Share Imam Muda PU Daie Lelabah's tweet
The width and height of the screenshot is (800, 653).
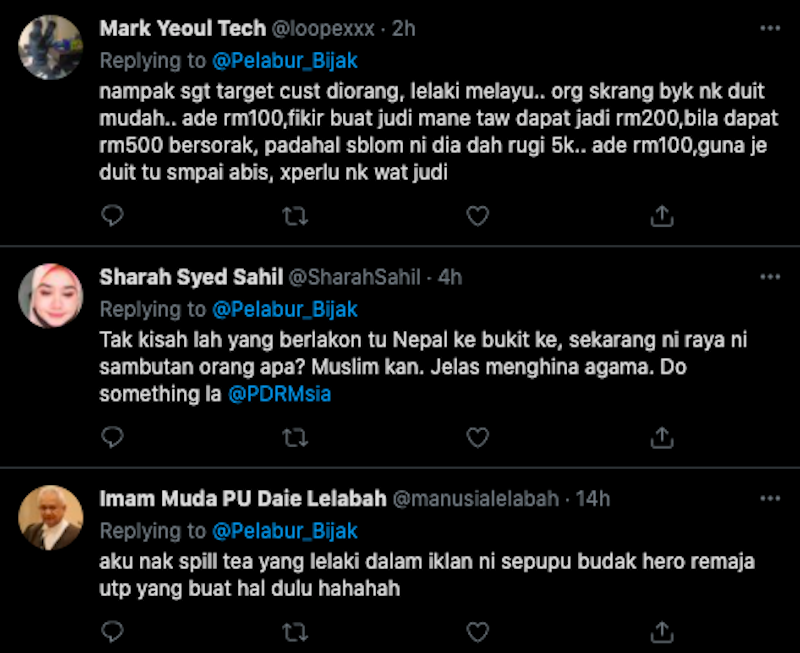pos(661,631)
